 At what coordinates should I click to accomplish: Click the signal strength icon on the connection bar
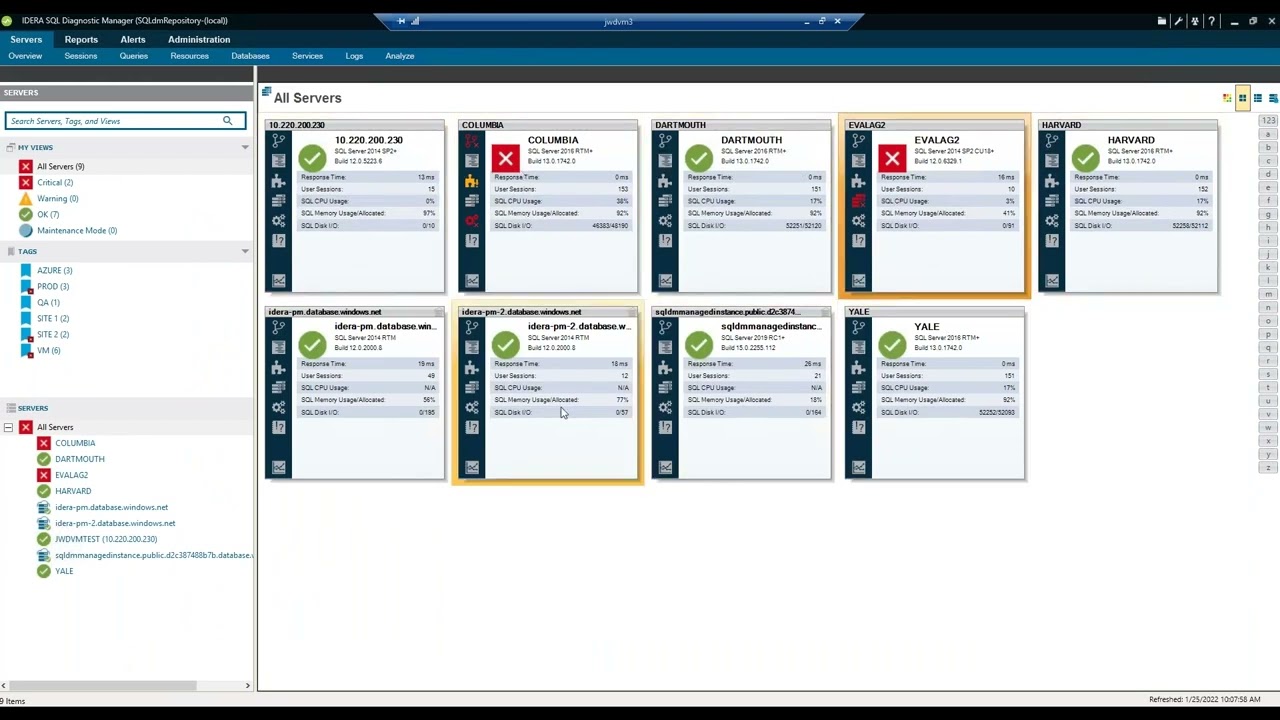(x=415, y=21)
